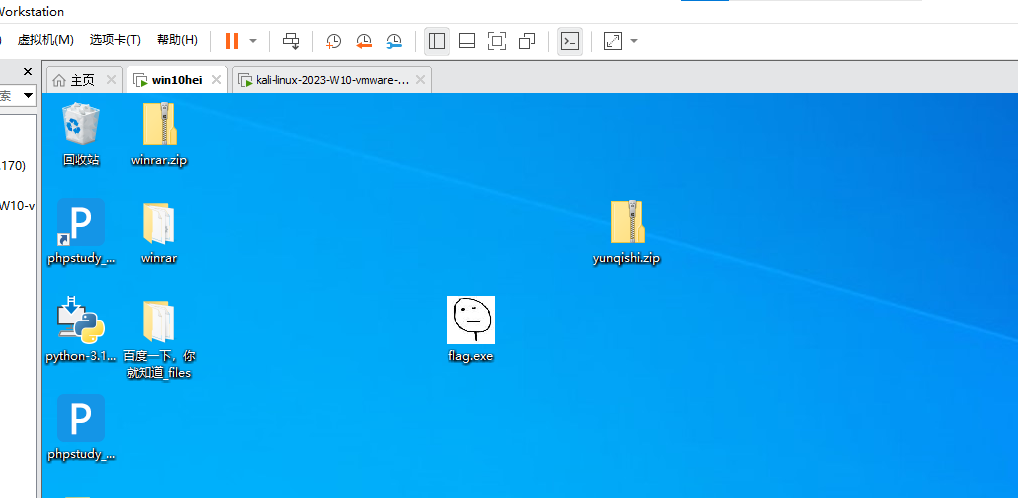Toggle the library sidebar view
Viewport: 1018px width, 498px height.
437,41
